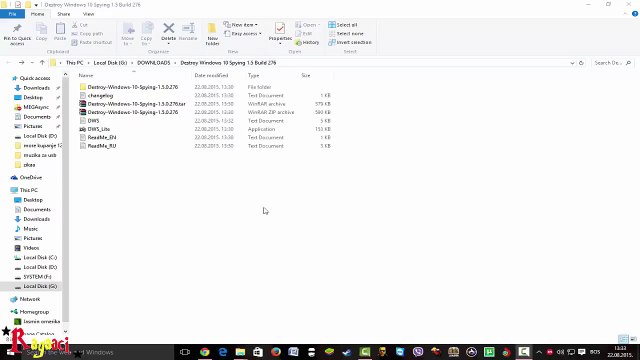Open MEGAsync in Quick access
The height and width of the screenshot is (360, 640).
tap(36, 107)
